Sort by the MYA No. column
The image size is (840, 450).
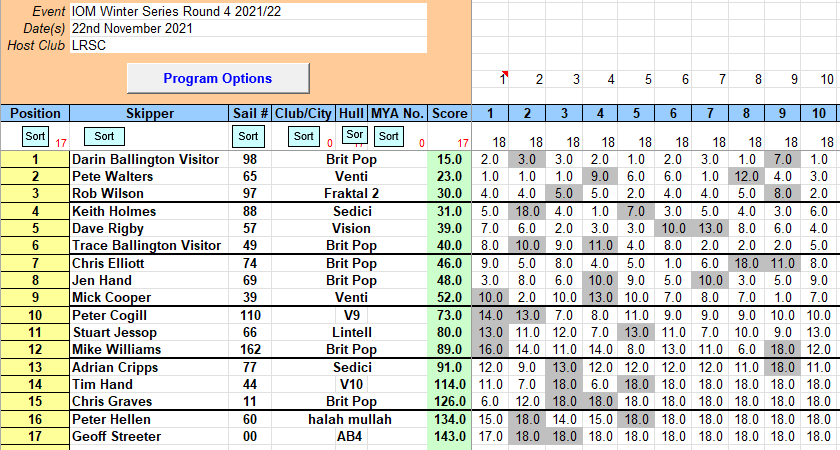(389, 135)
